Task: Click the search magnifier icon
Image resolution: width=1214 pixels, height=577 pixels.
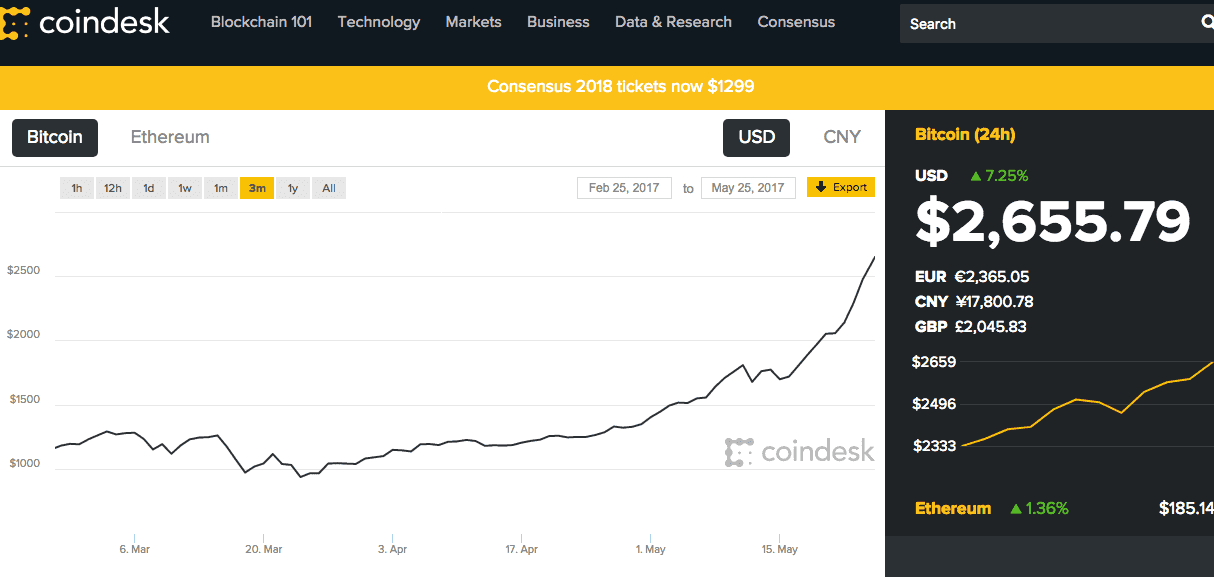Action: point(1206,23)
